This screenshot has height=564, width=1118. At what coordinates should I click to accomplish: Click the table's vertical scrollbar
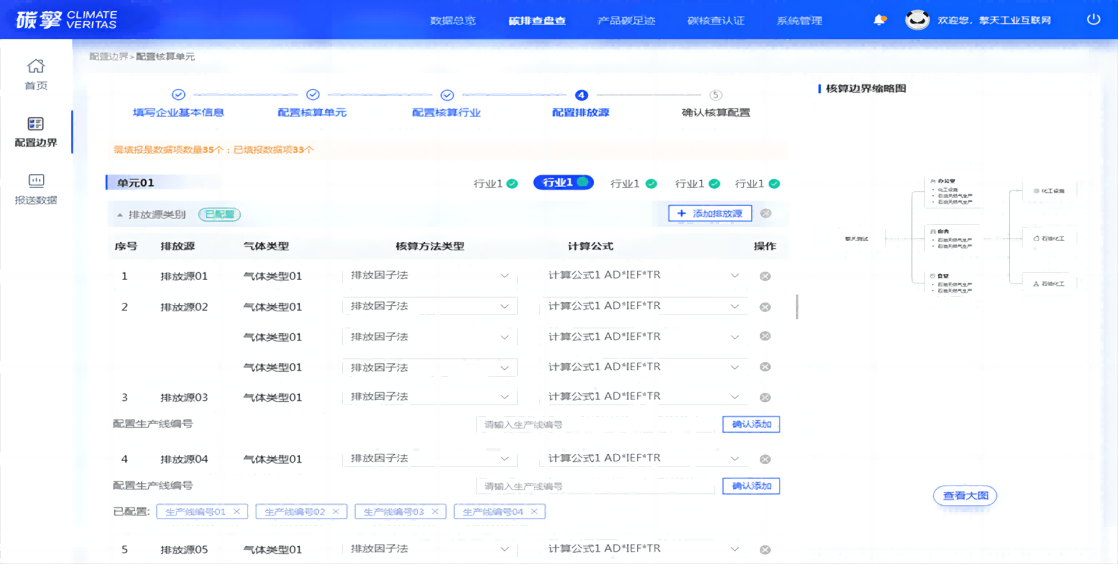tap(796, 307)
